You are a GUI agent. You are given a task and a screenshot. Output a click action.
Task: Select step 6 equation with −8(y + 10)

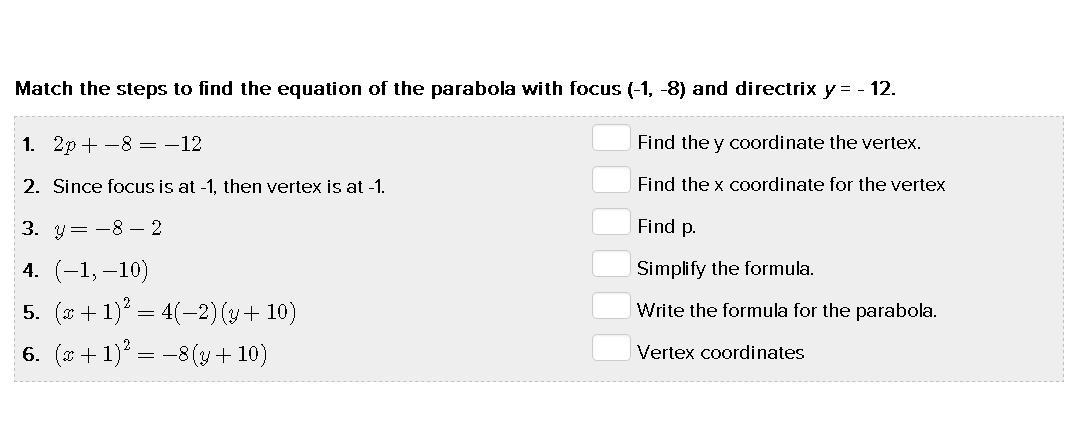160,353
